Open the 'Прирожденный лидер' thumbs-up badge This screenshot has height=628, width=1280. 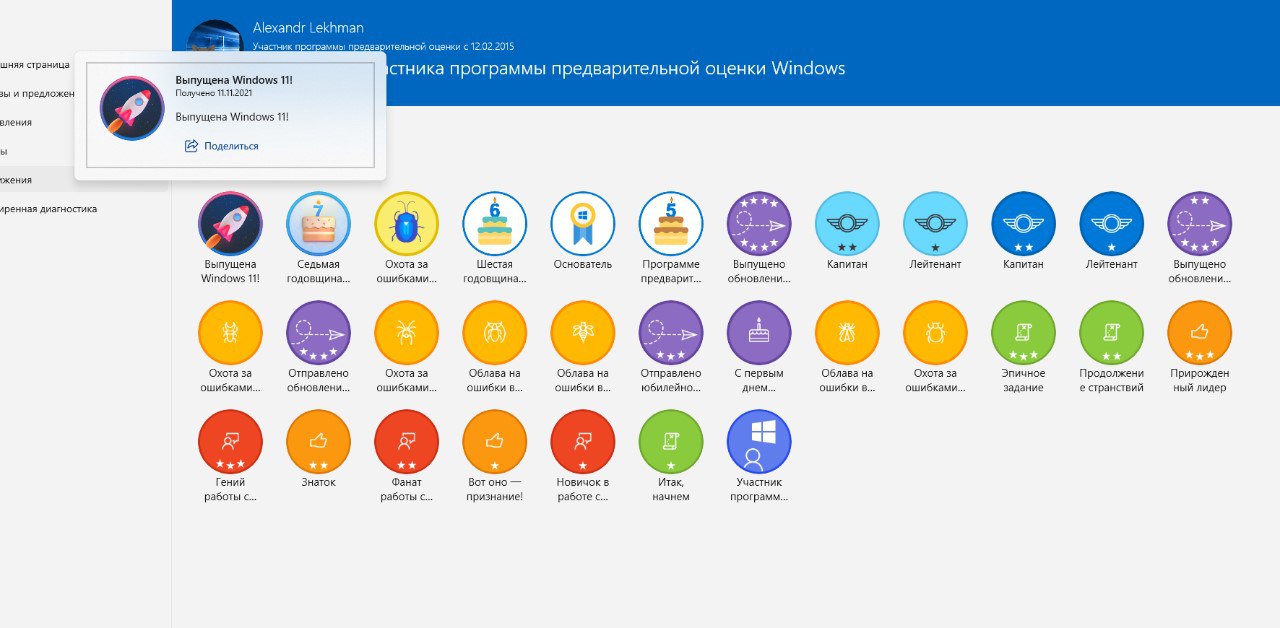tap(1199, 333)
